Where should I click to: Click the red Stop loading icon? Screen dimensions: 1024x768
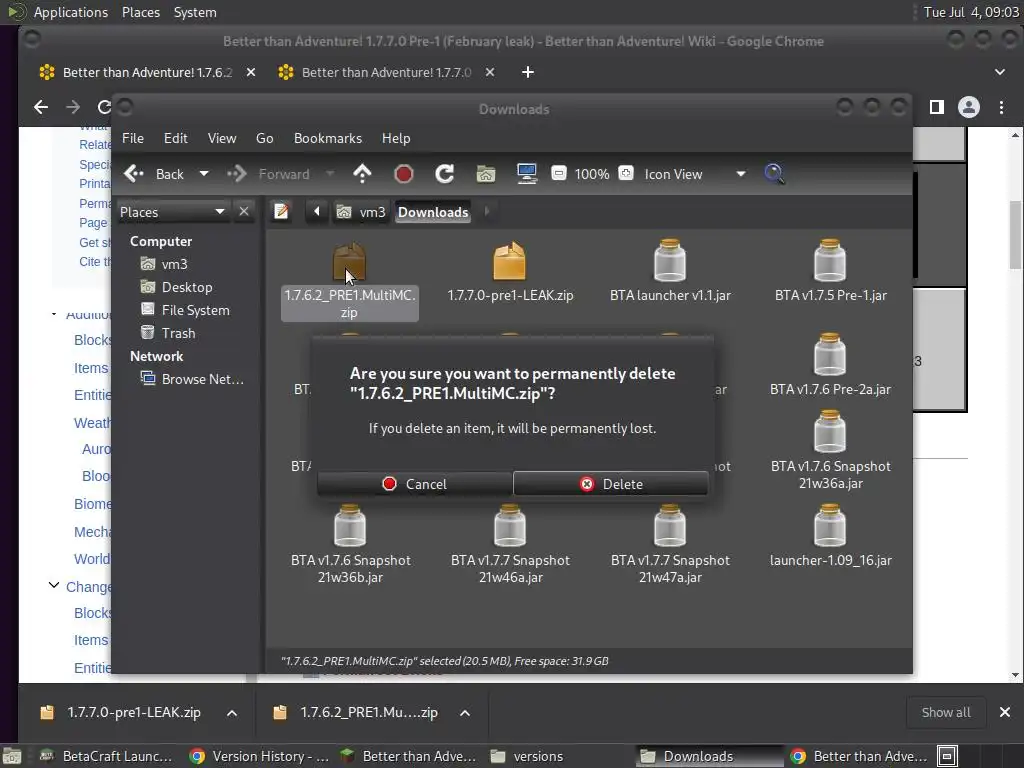click(404, 174)
